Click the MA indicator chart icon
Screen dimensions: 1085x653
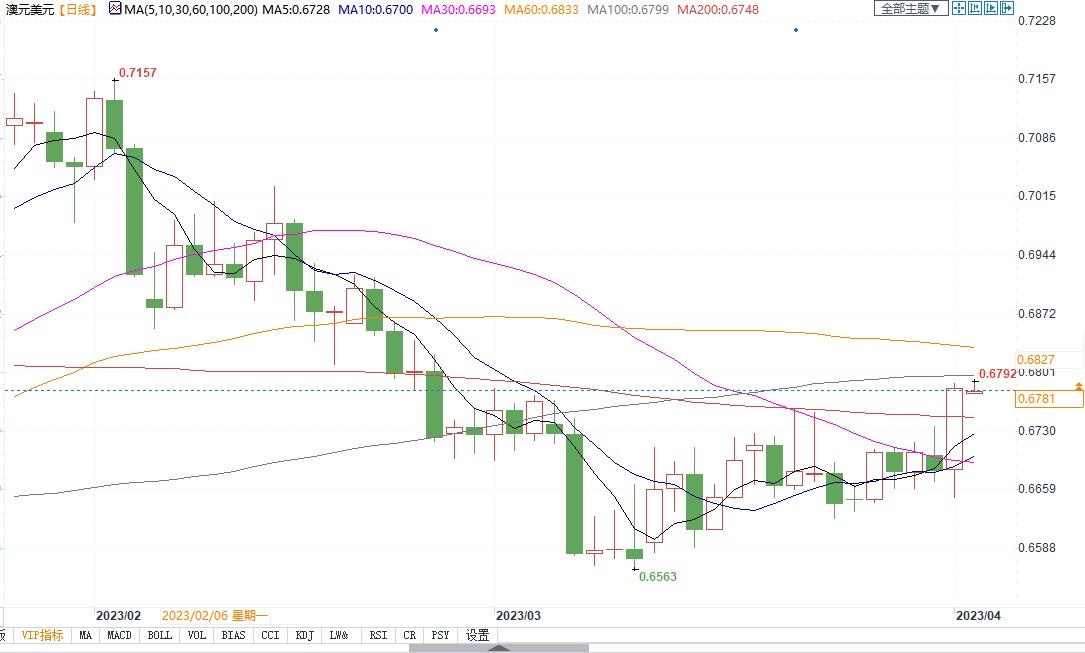coord(114,9)
